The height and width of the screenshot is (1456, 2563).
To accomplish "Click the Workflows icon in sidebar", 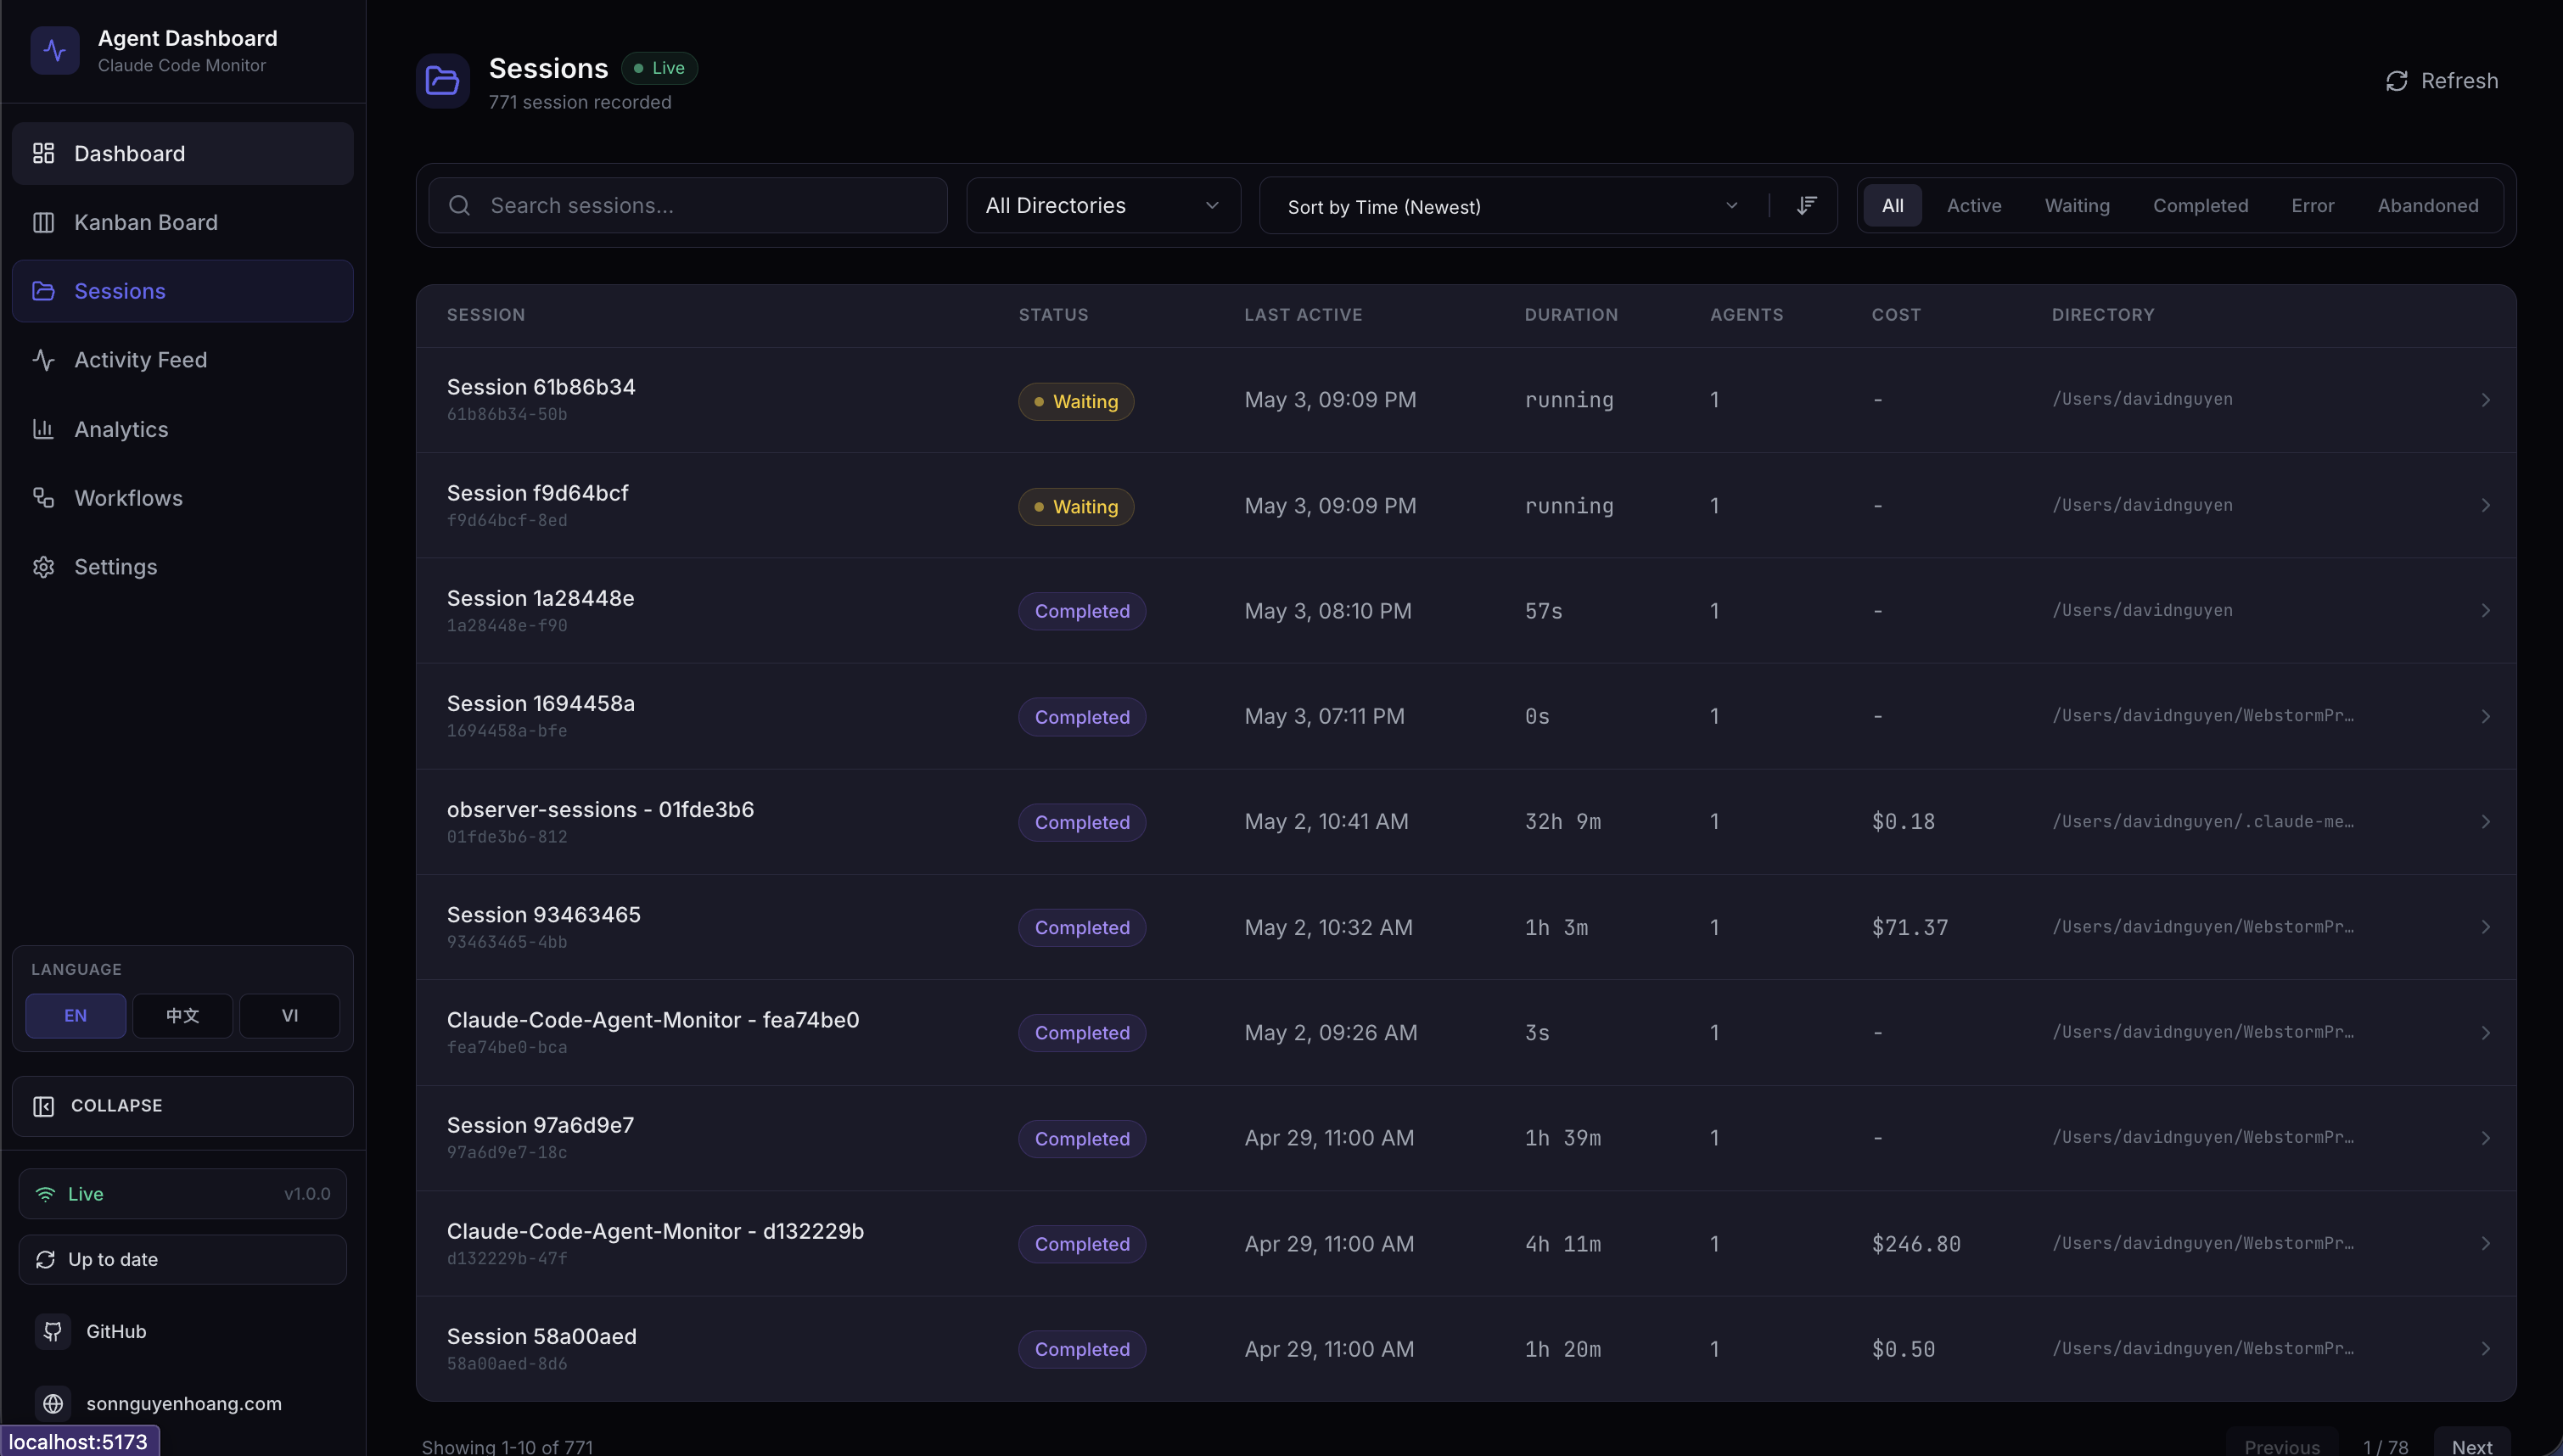I will 43,498.
